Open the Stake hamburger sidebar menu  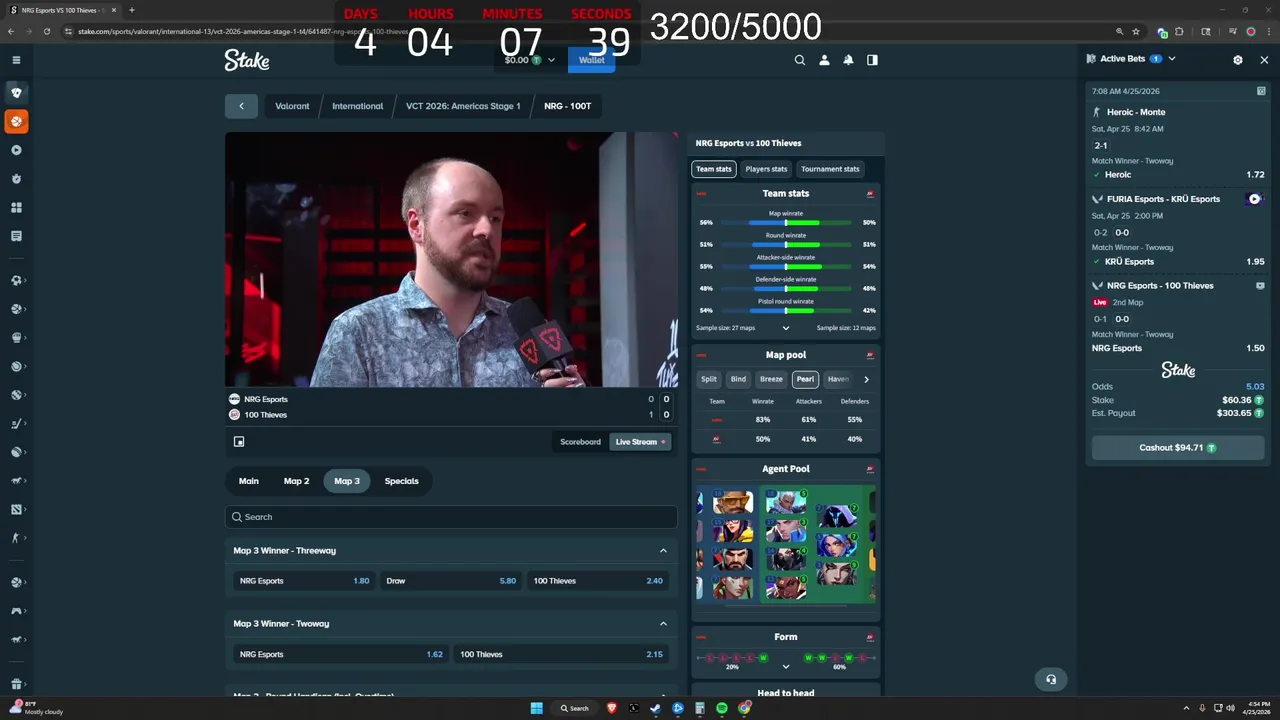[x=16, y=60]
